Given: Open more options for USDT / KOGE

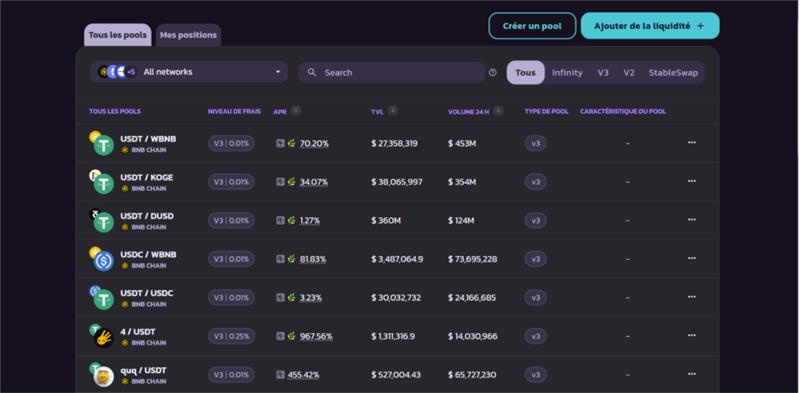Looking at the screenshot, I should pos(692,181).
